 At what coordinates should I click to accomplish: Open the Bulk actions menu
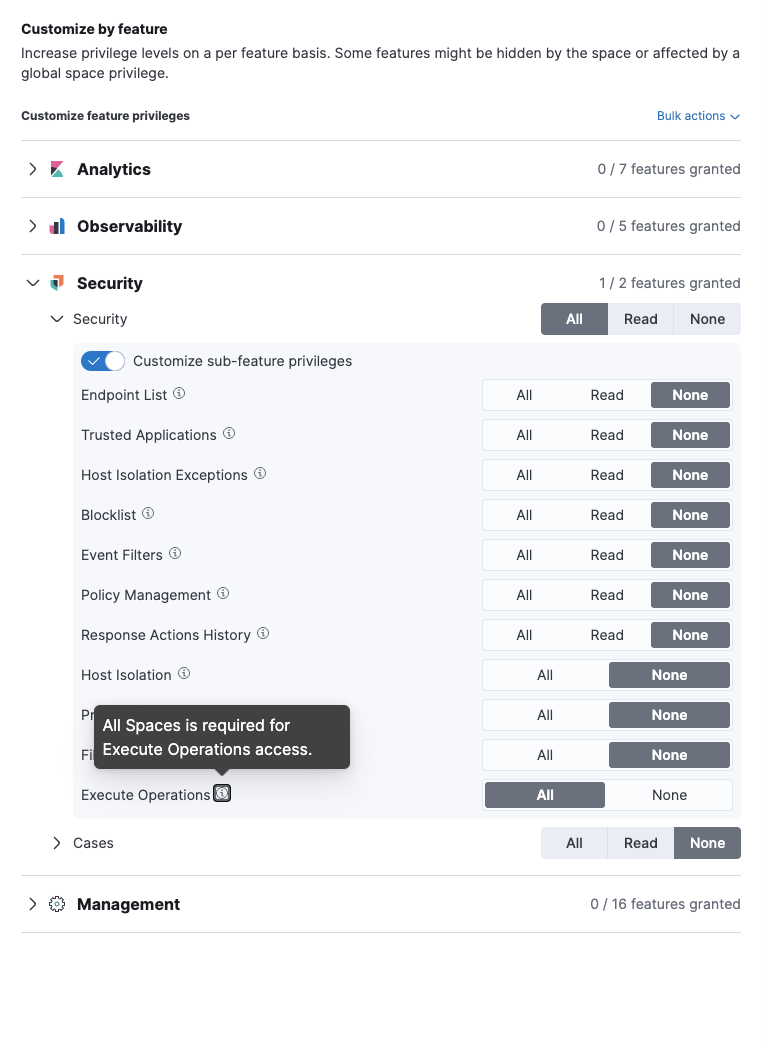(698, 116)
